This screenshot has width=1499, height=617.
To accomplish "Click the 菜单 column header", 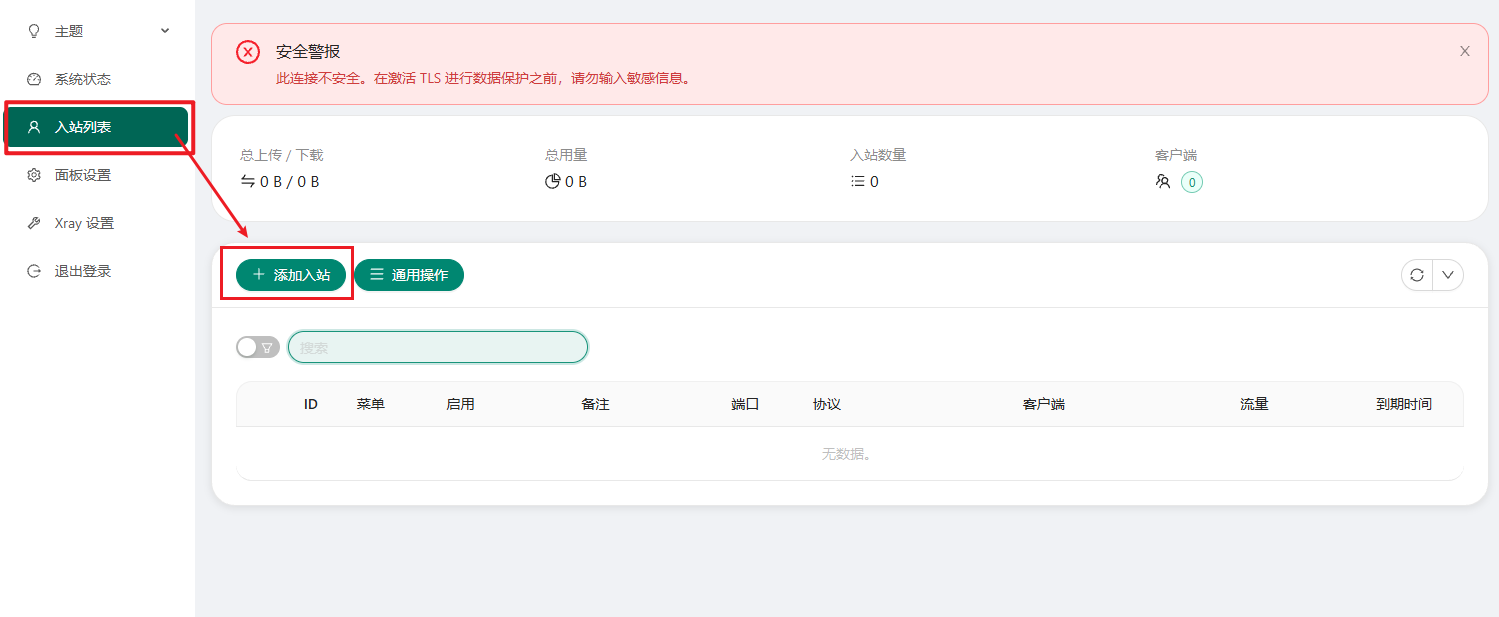I will click(371, 404).
